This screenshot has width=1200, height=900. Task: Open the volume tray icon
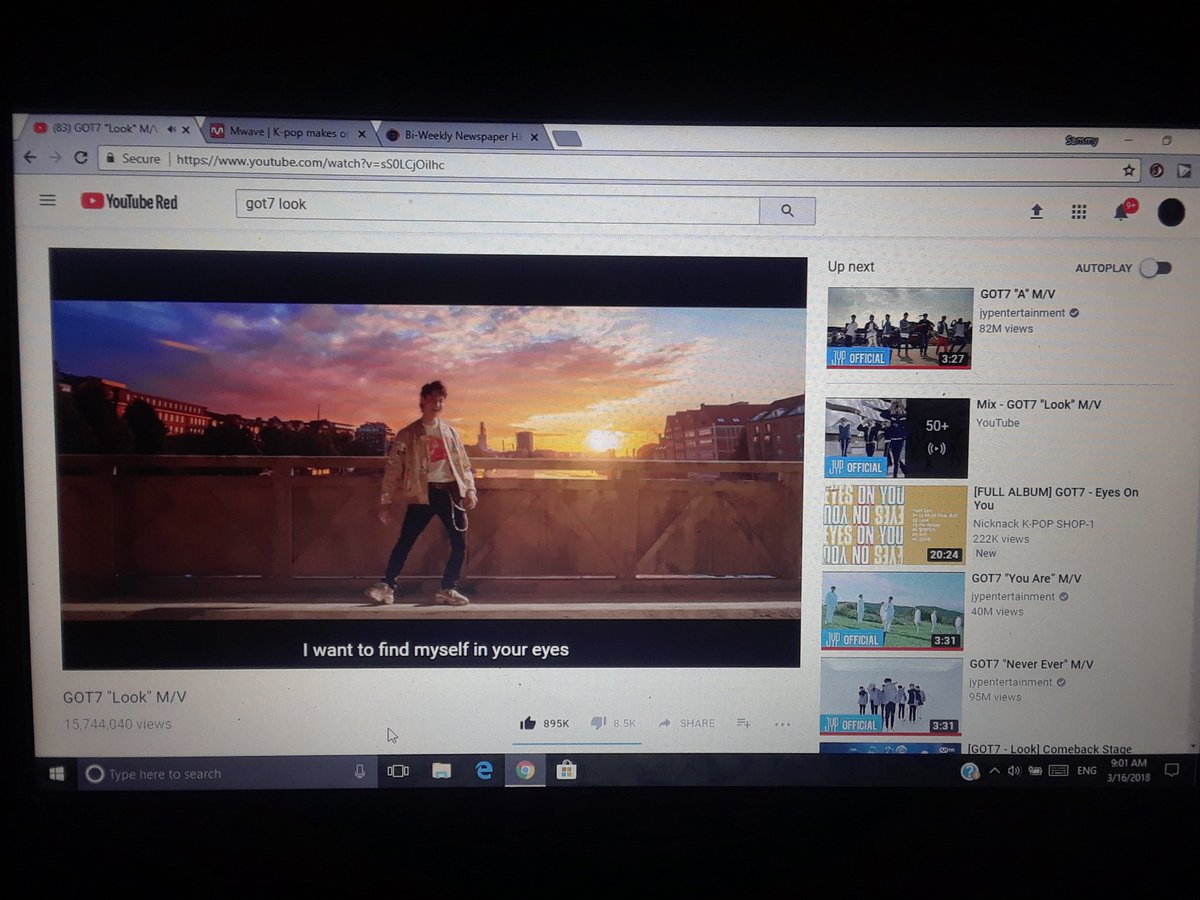(x=1014, y=771)
